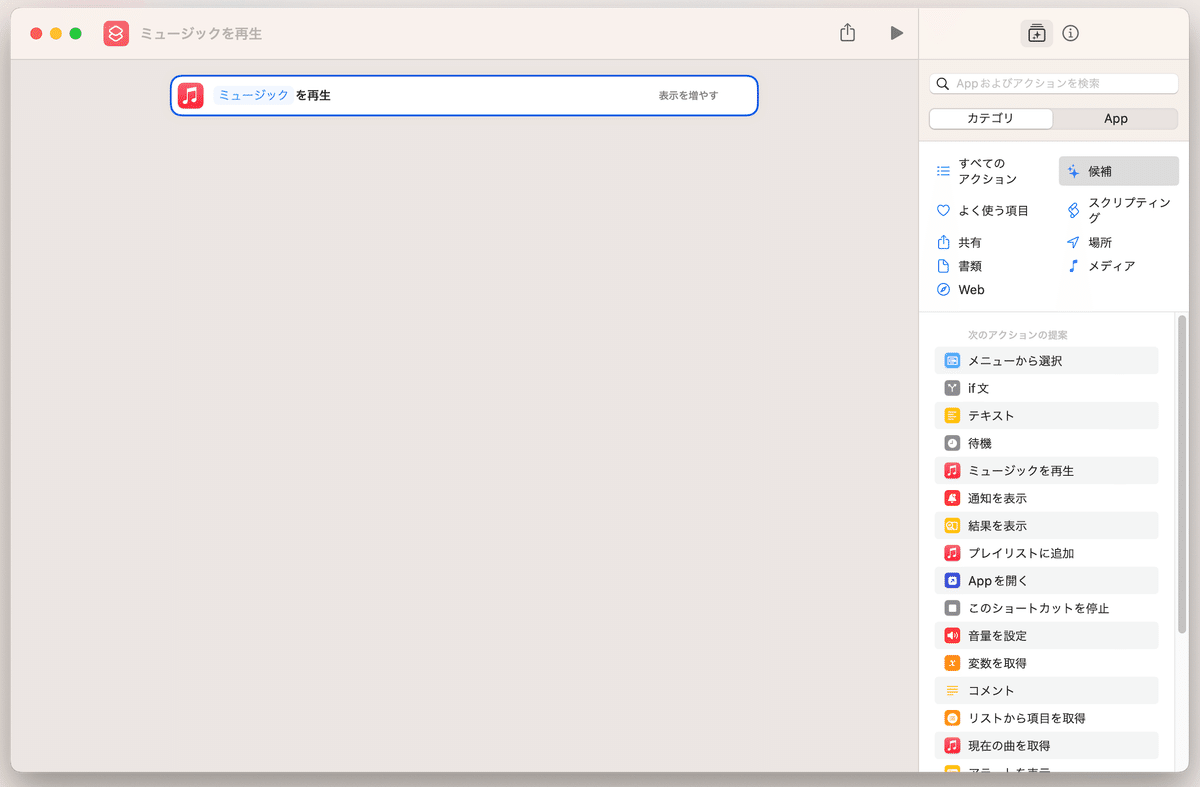Click the メニューから選択 action icon
The height and width of the screenshot is (787, 1200).
(952, 360)
